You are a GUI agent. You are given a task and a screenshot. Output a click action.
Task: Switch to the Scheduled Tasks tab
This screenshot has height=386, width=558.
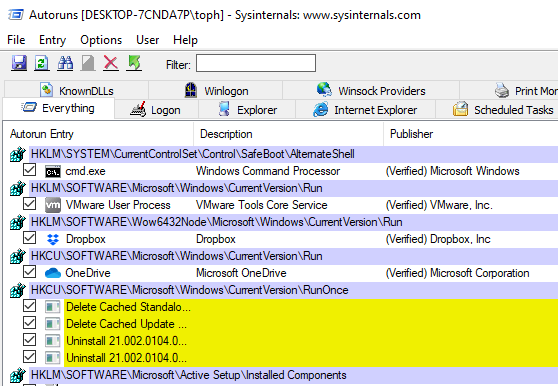tap(503, 110)
